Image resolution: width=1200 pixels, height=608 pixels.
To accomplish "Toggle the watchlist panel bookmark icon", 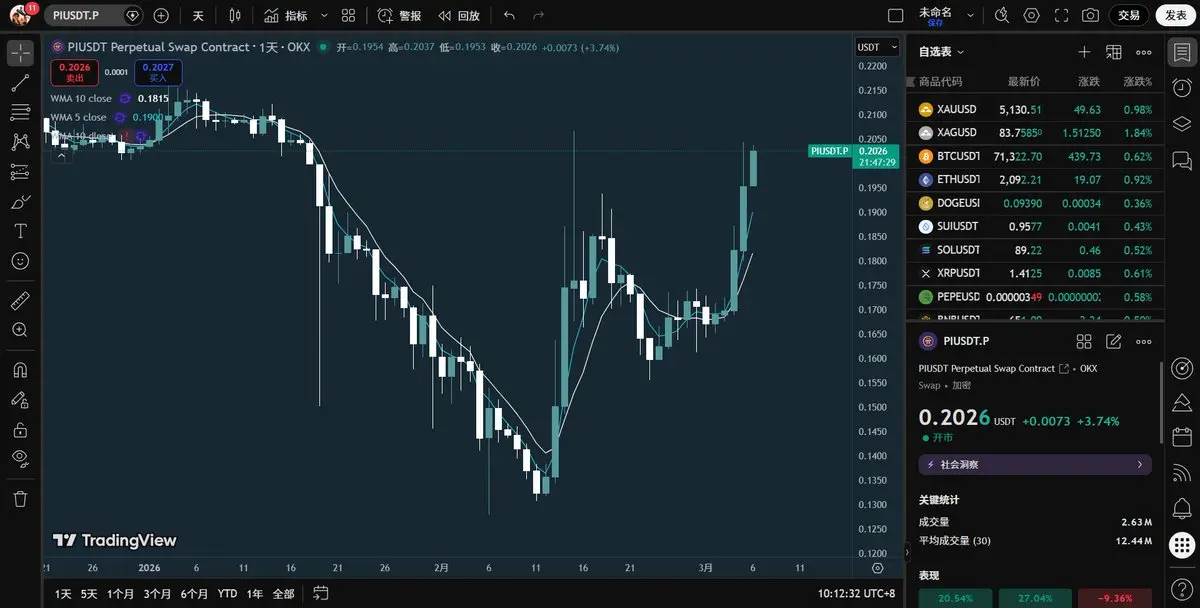I will (1181, 52).
